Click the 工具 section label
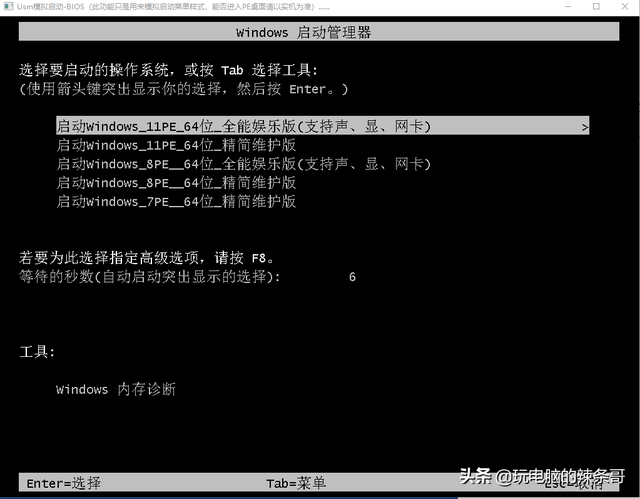640x499 pixels. coord(37,352)
